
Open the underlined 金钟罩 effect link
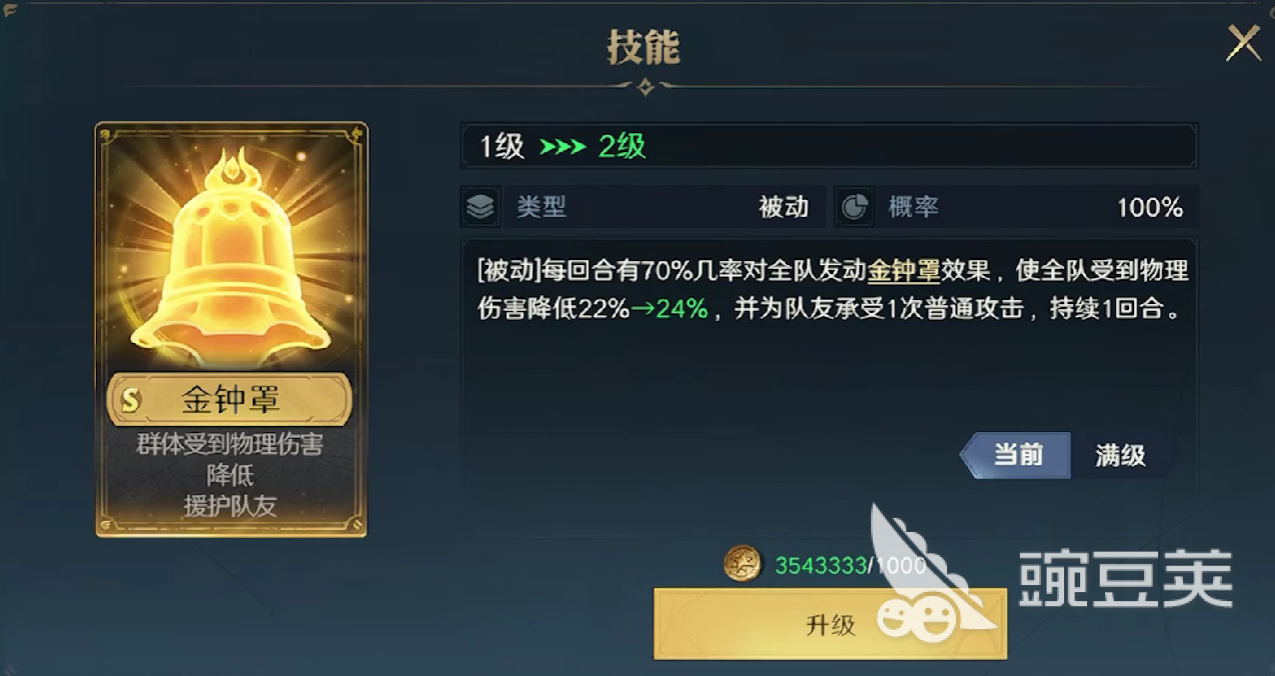pyautogui.click(x=903, y=272)
